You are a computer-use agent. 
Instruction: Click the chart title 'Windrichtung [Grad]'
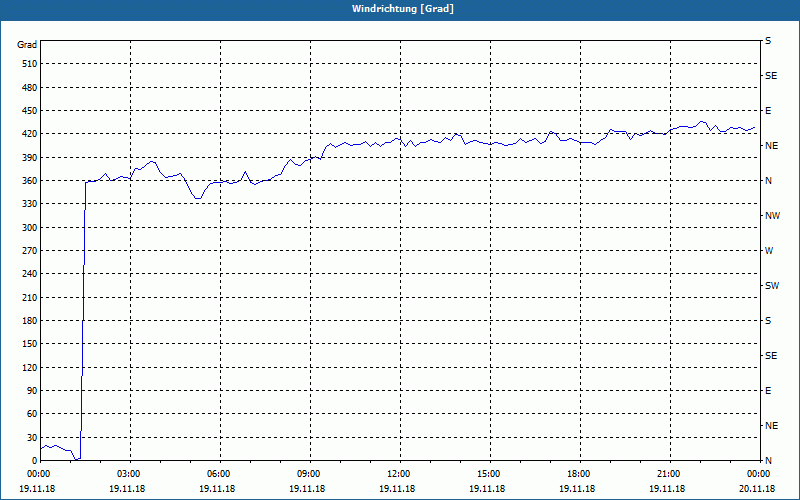[403, 9]
